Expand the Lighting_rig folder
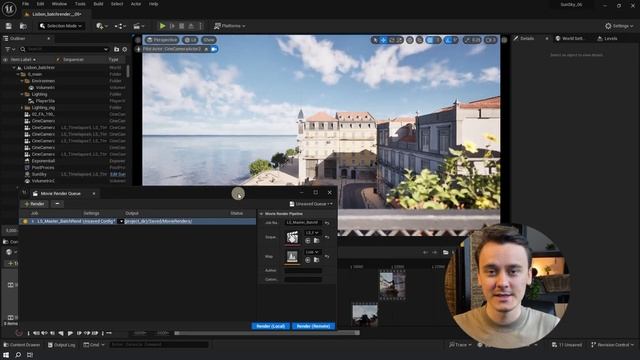This screenshot has width=640, height=360. tap(22, 108)
